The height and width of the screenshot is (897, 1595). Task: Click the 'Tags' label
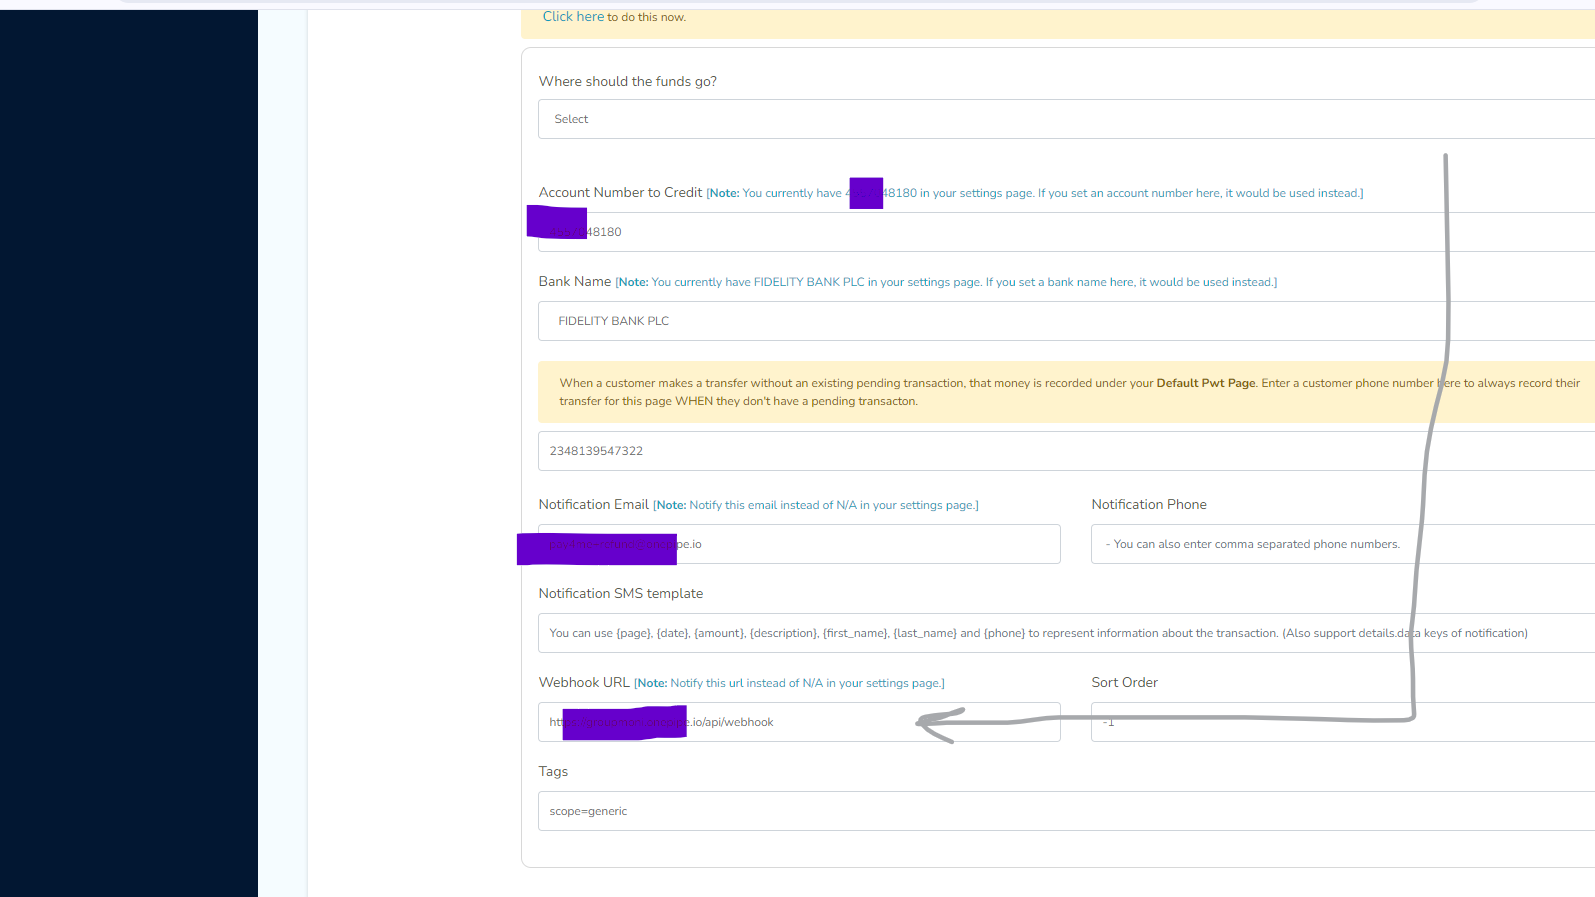click(x=553, y=772)
